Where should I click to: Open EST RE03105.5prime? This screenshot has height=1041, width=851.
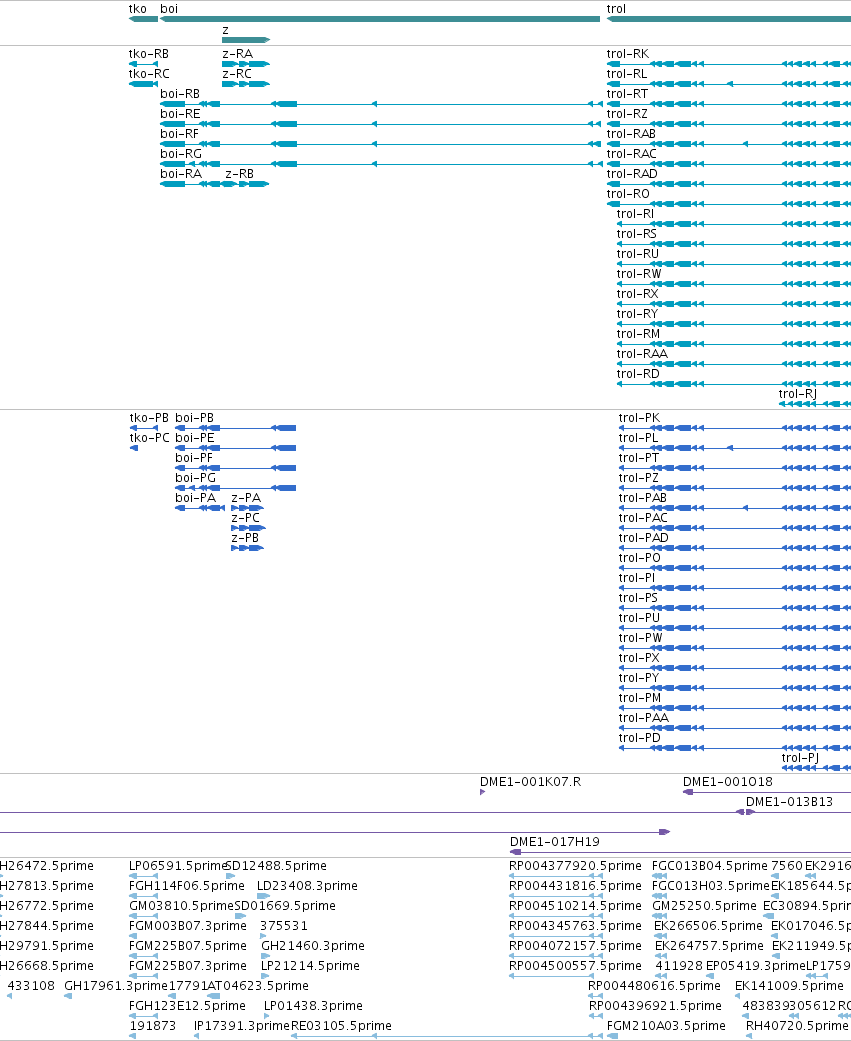point(341,1025)
